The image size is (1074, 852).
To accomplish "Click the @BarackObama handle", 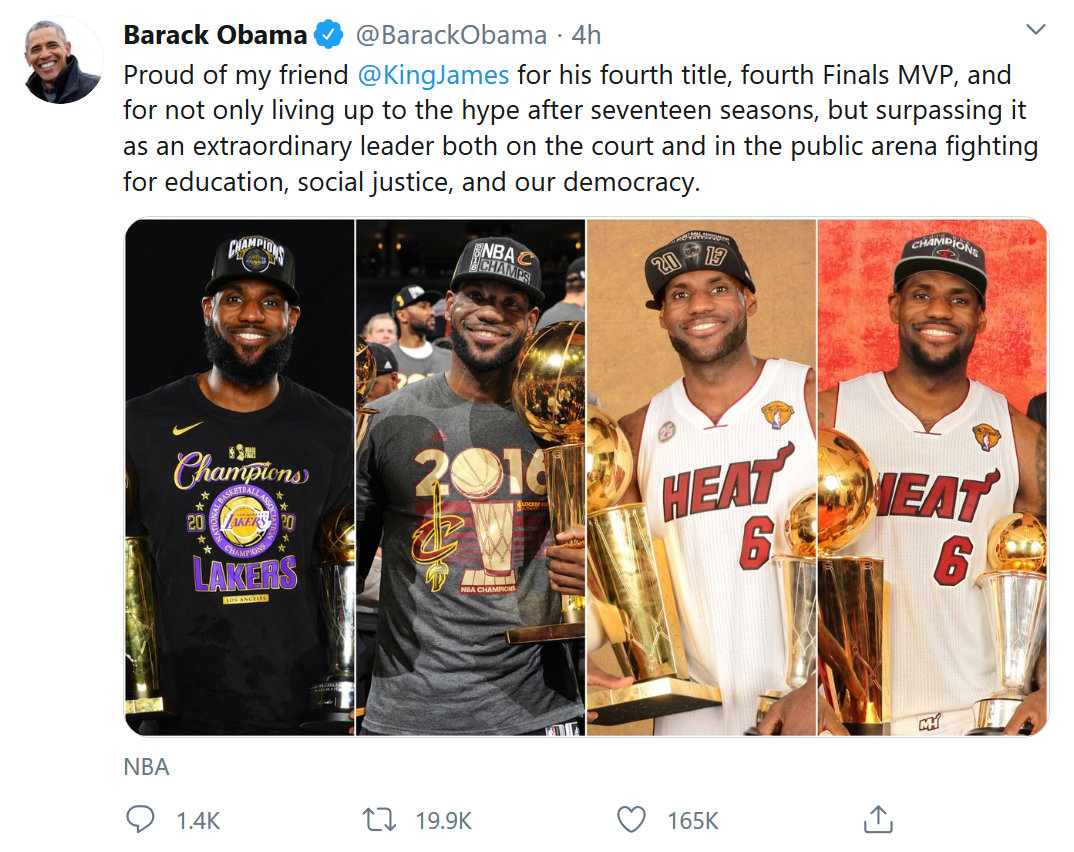I will click(451, 36).
